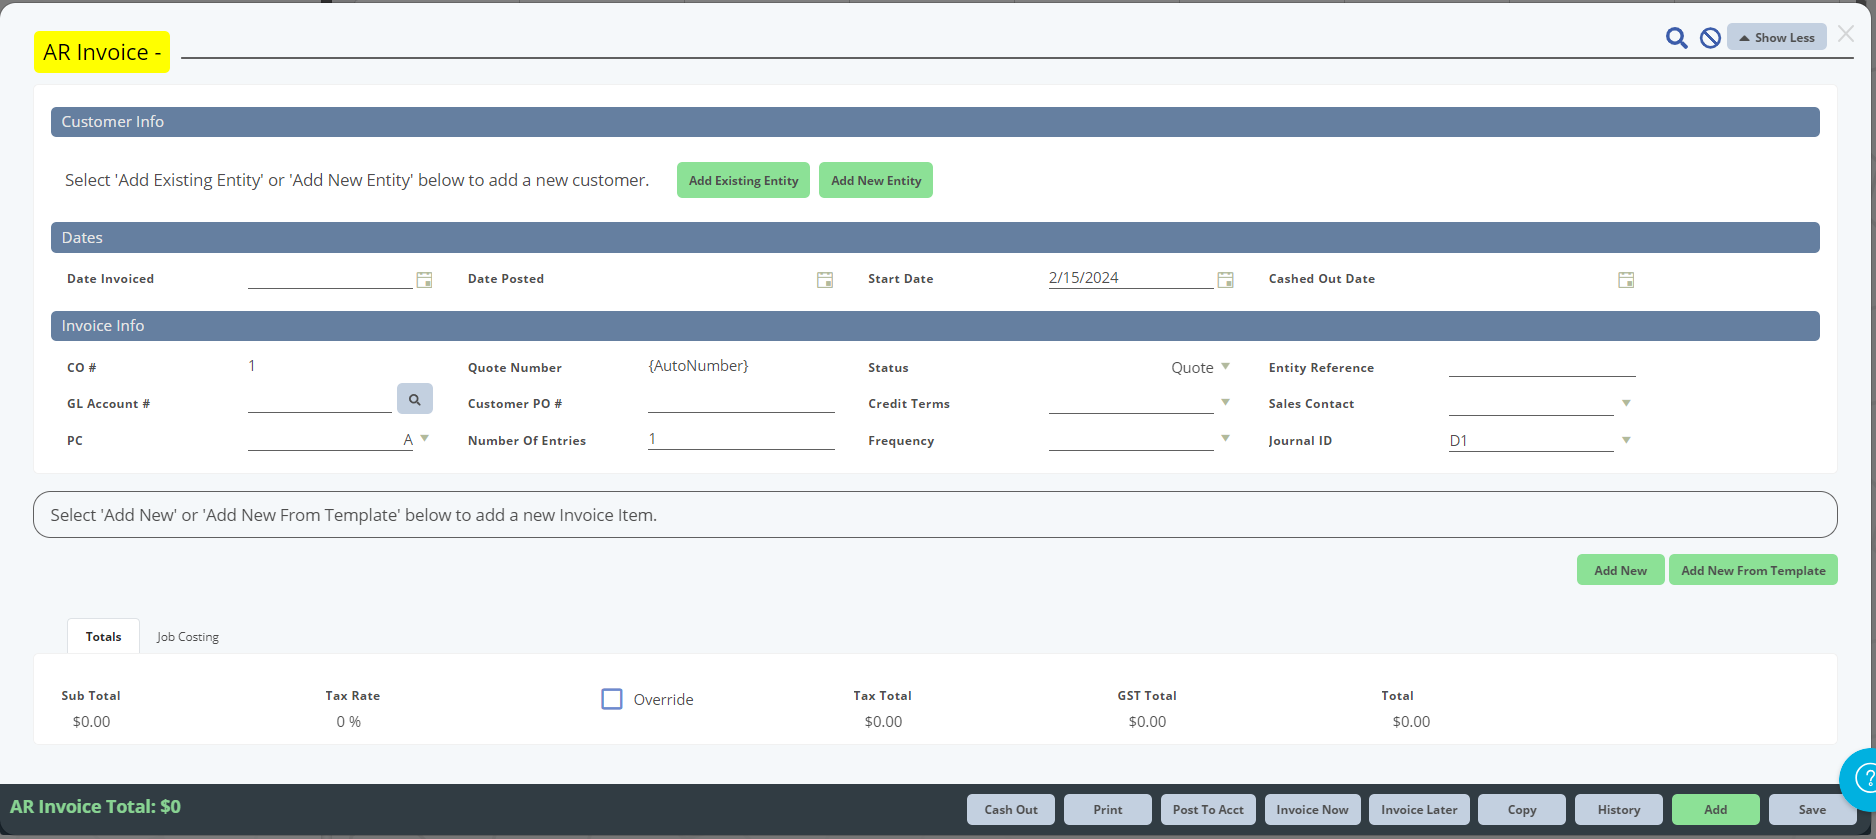Click the highlighted AR Invoice title
This screenshot has height=839, width=1876.
click(102, 52)
